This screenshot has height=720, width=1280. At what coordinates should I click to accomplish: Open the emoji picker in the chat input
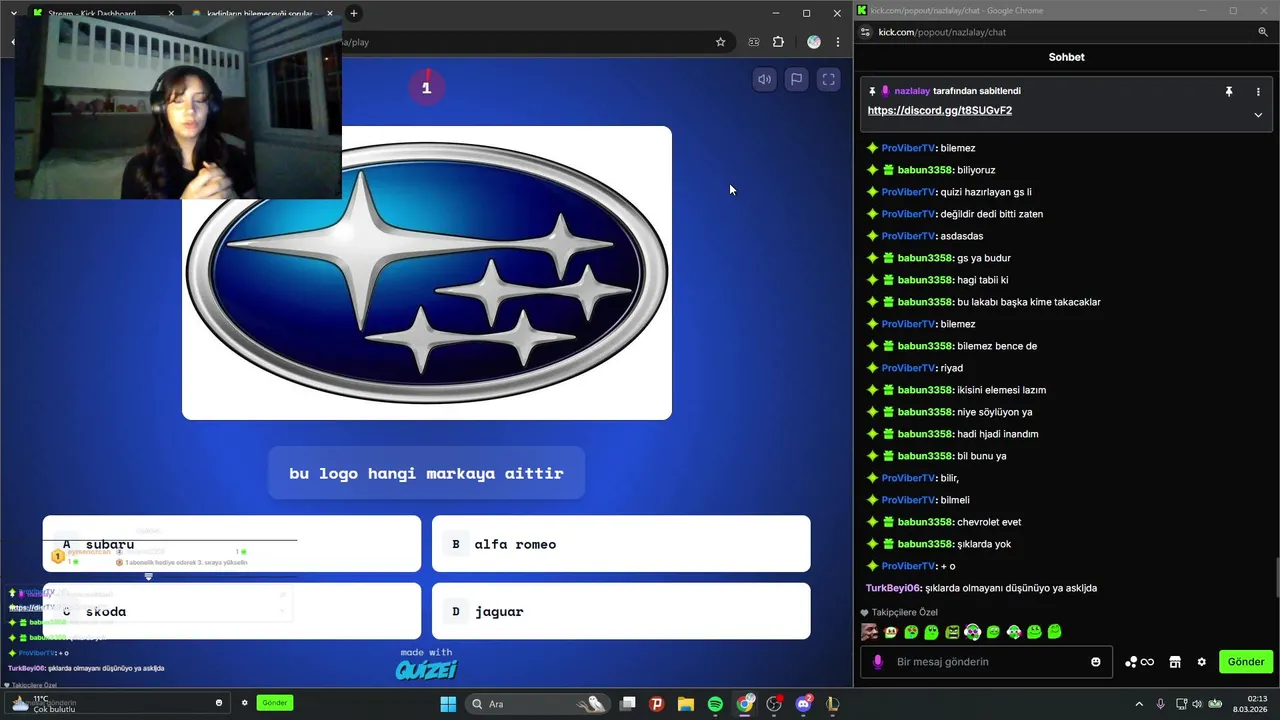[x=1096, y=662]
